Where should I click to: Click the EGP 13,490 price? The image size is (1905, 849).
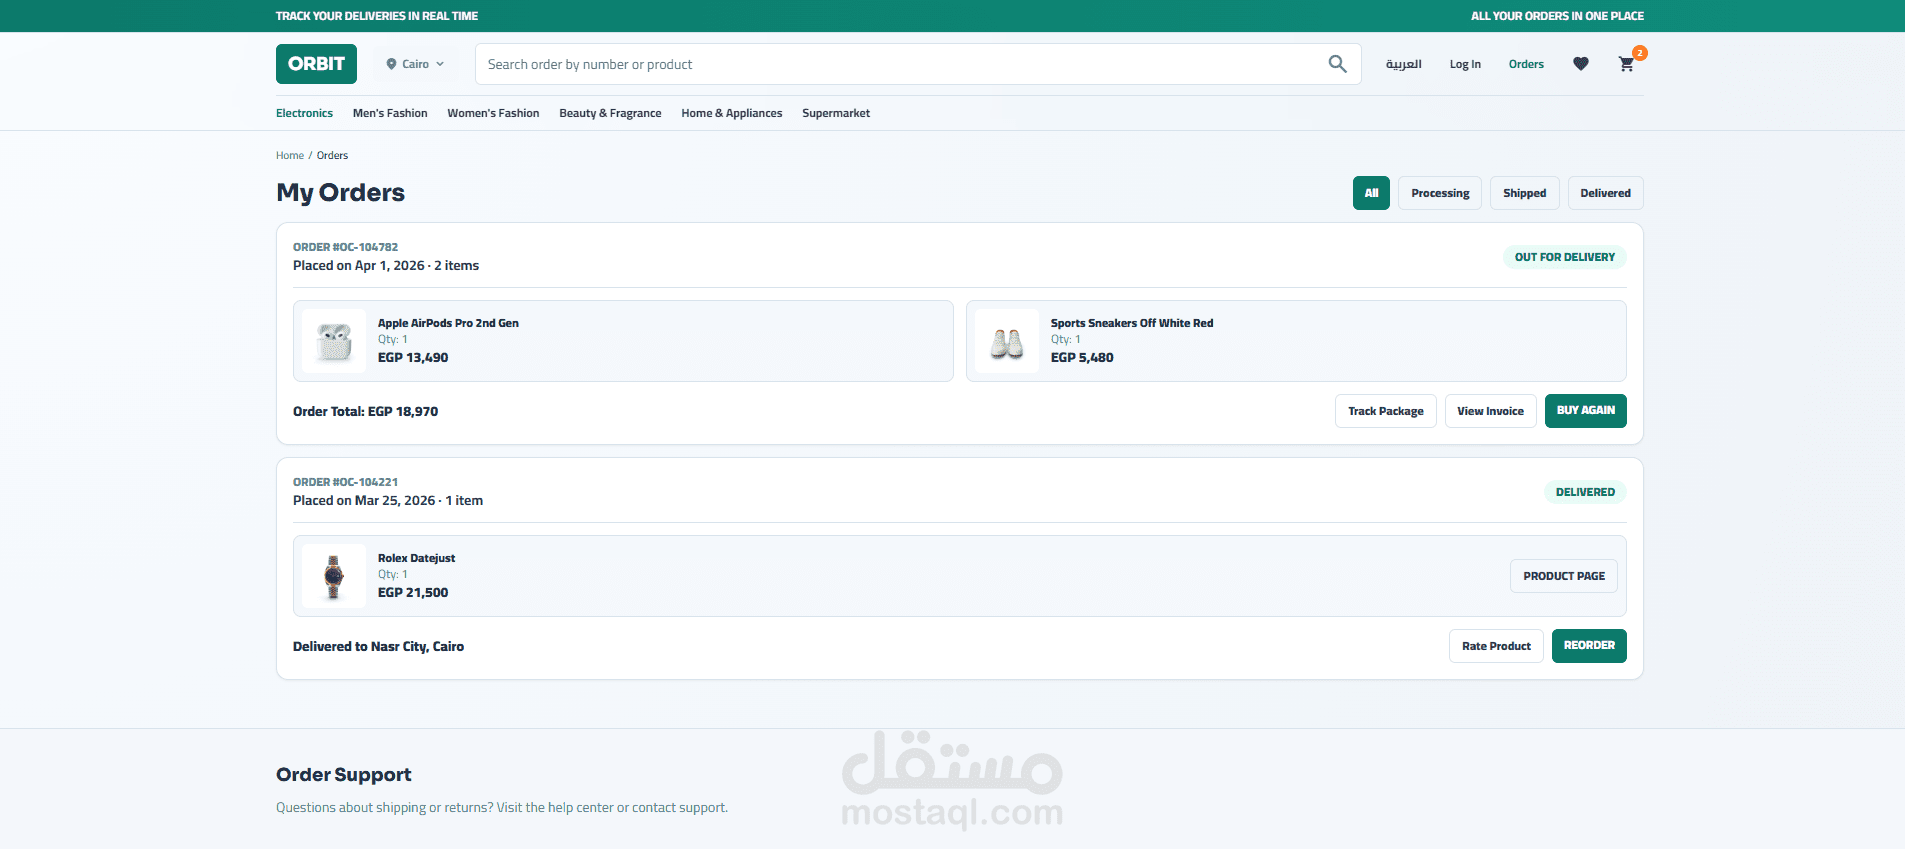413,357
